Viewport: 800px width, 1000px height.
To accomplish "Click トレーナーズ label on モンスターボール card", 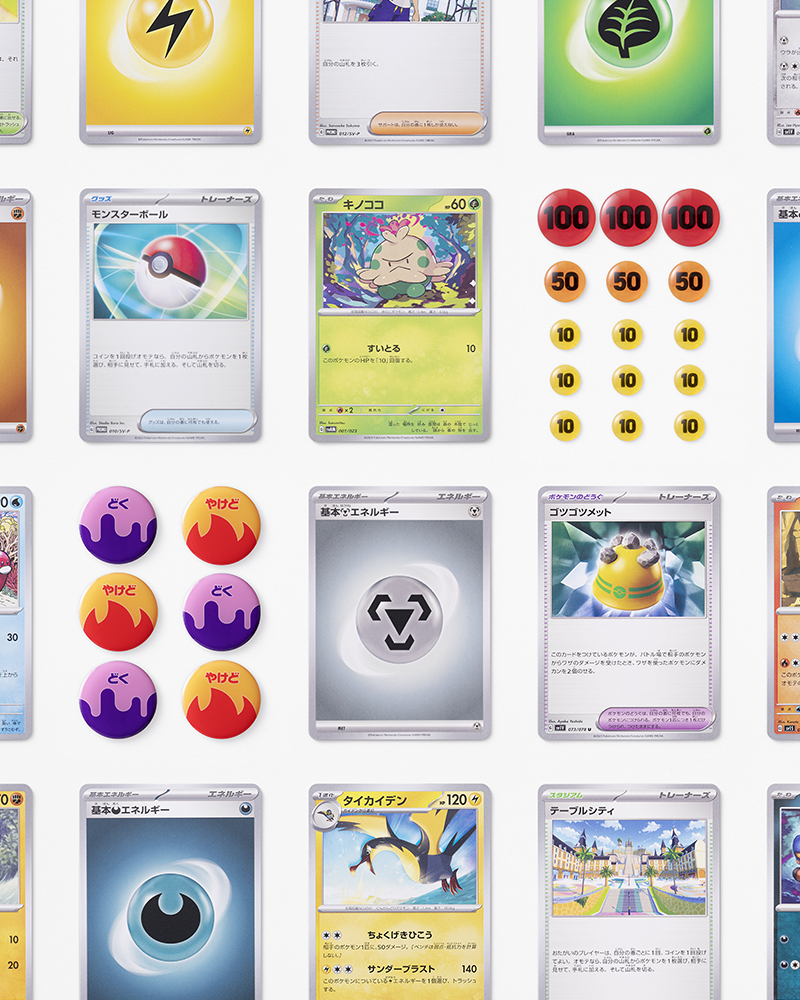I will pyautogui.click(x=226, y=199).
